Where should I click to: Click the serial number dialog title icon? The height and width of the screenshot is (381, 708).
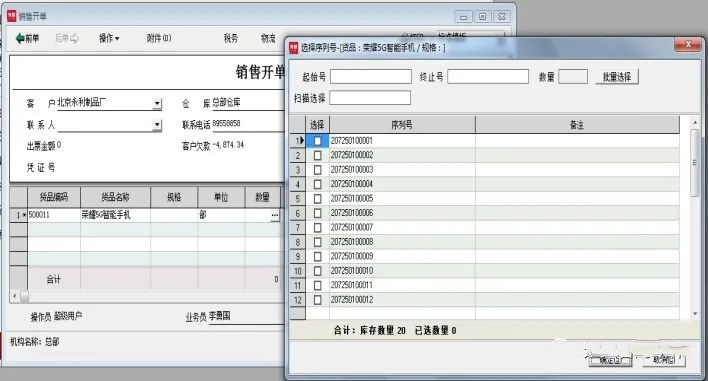293,47
